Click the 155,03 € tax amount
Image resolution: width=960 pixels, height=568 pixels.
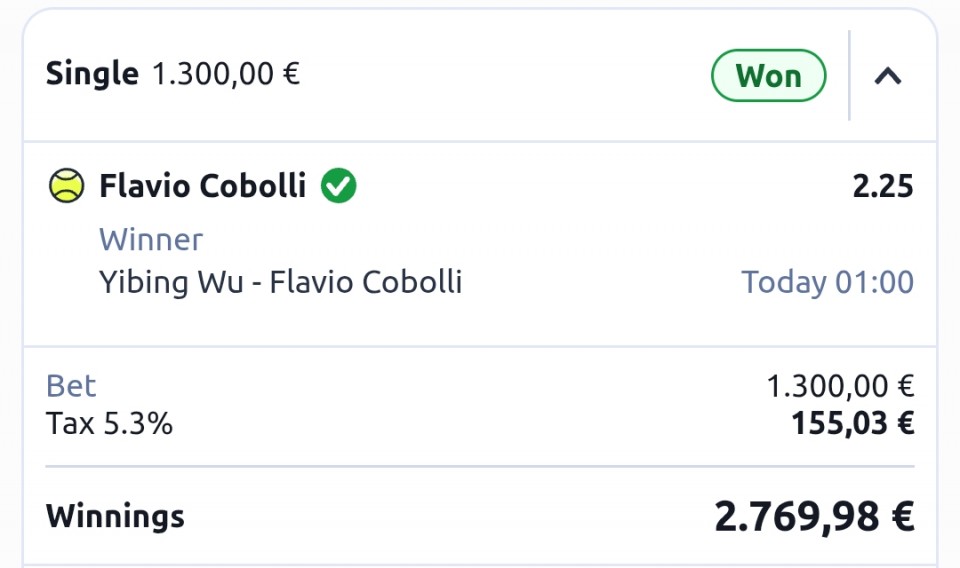852,424
